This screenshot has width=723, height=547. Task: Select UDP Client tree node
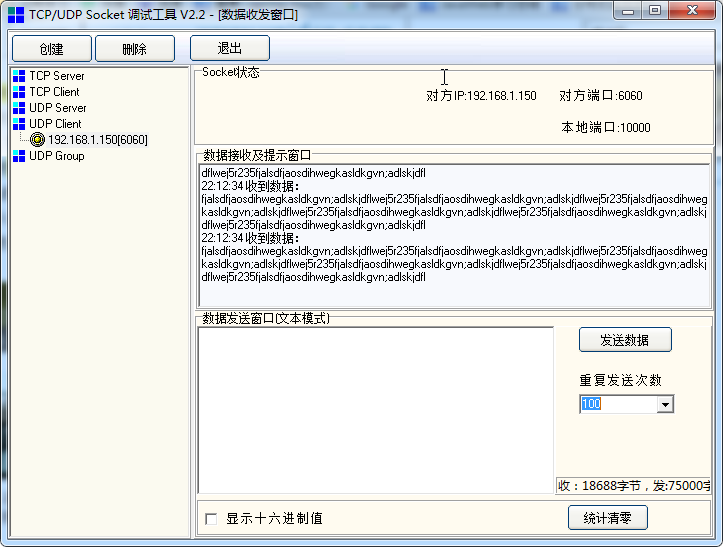[55, 124]
